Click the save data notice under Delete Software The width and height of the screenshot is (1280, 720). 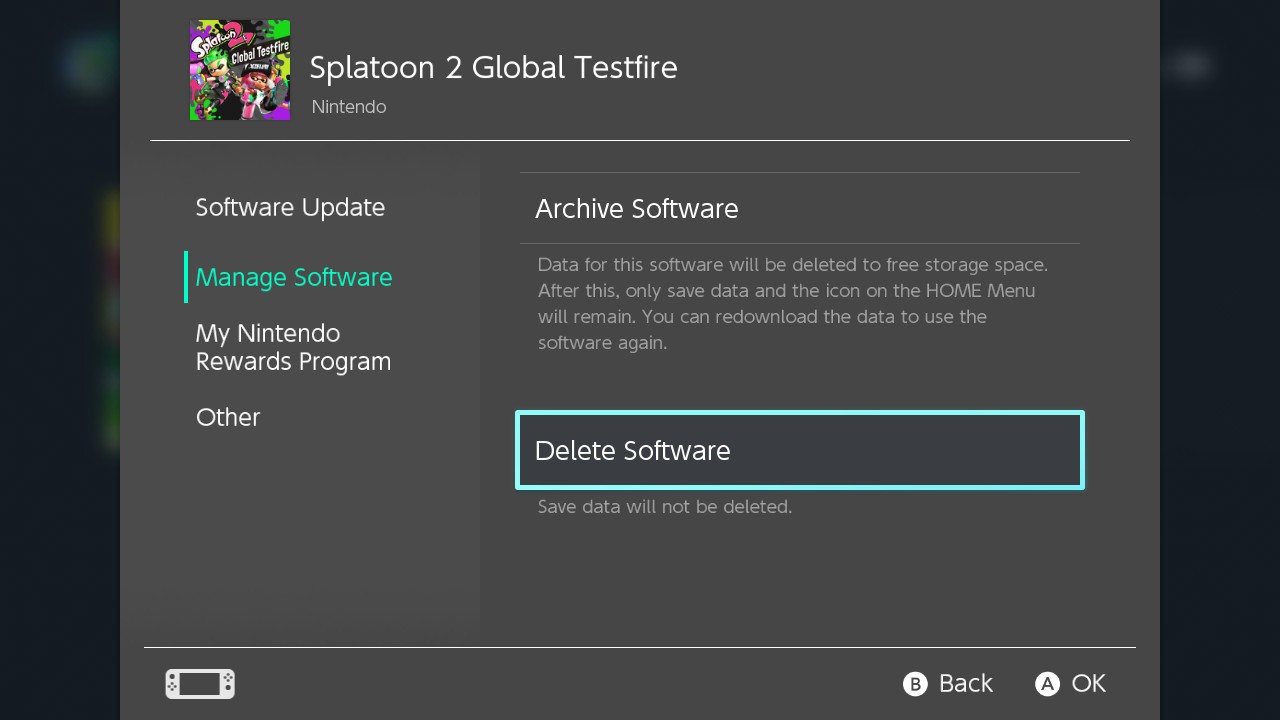[664, 507]
